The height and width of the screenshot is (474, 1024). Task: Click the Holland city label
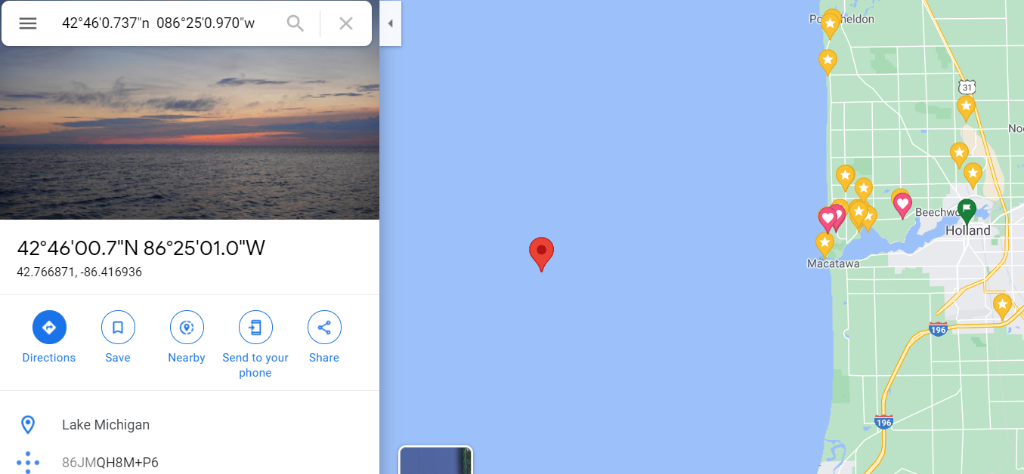[x=968, y=230]
